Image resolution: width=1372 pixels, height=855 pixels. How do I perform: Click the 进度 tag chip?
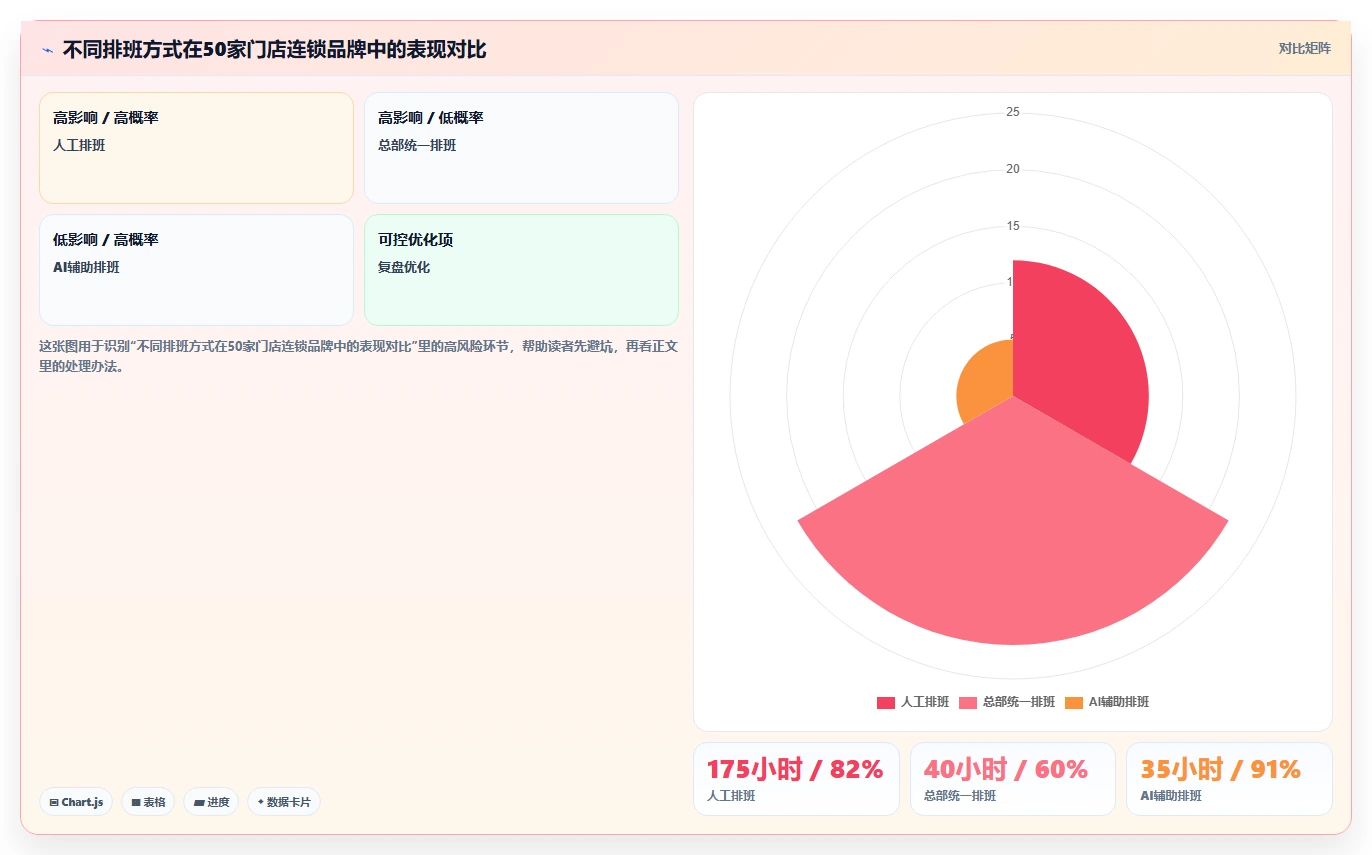tap(211, 802)
